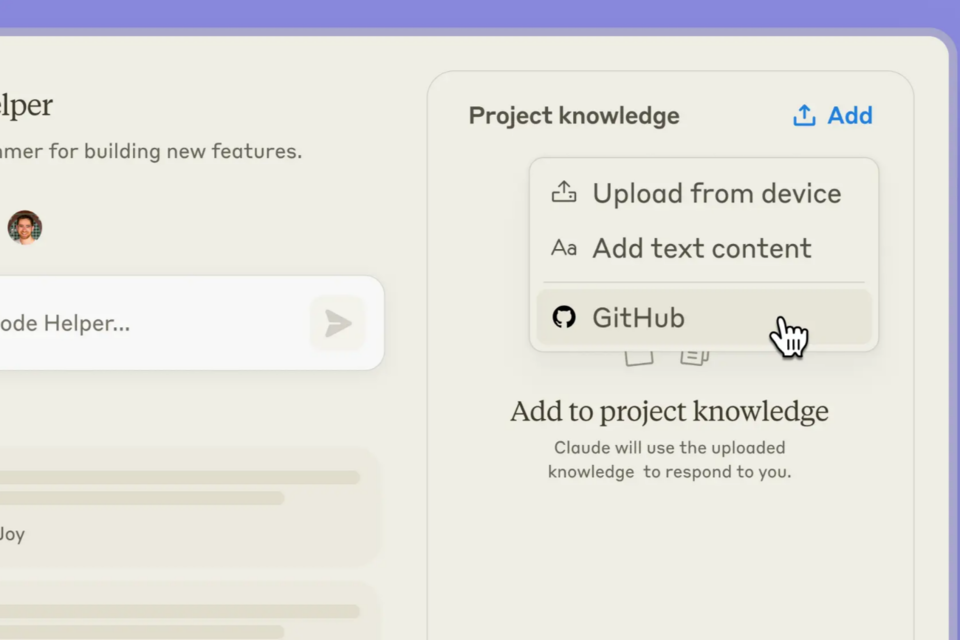The image size is (960, 640).
Task: Click the user profile avatar photo
Action: [25, 227]
